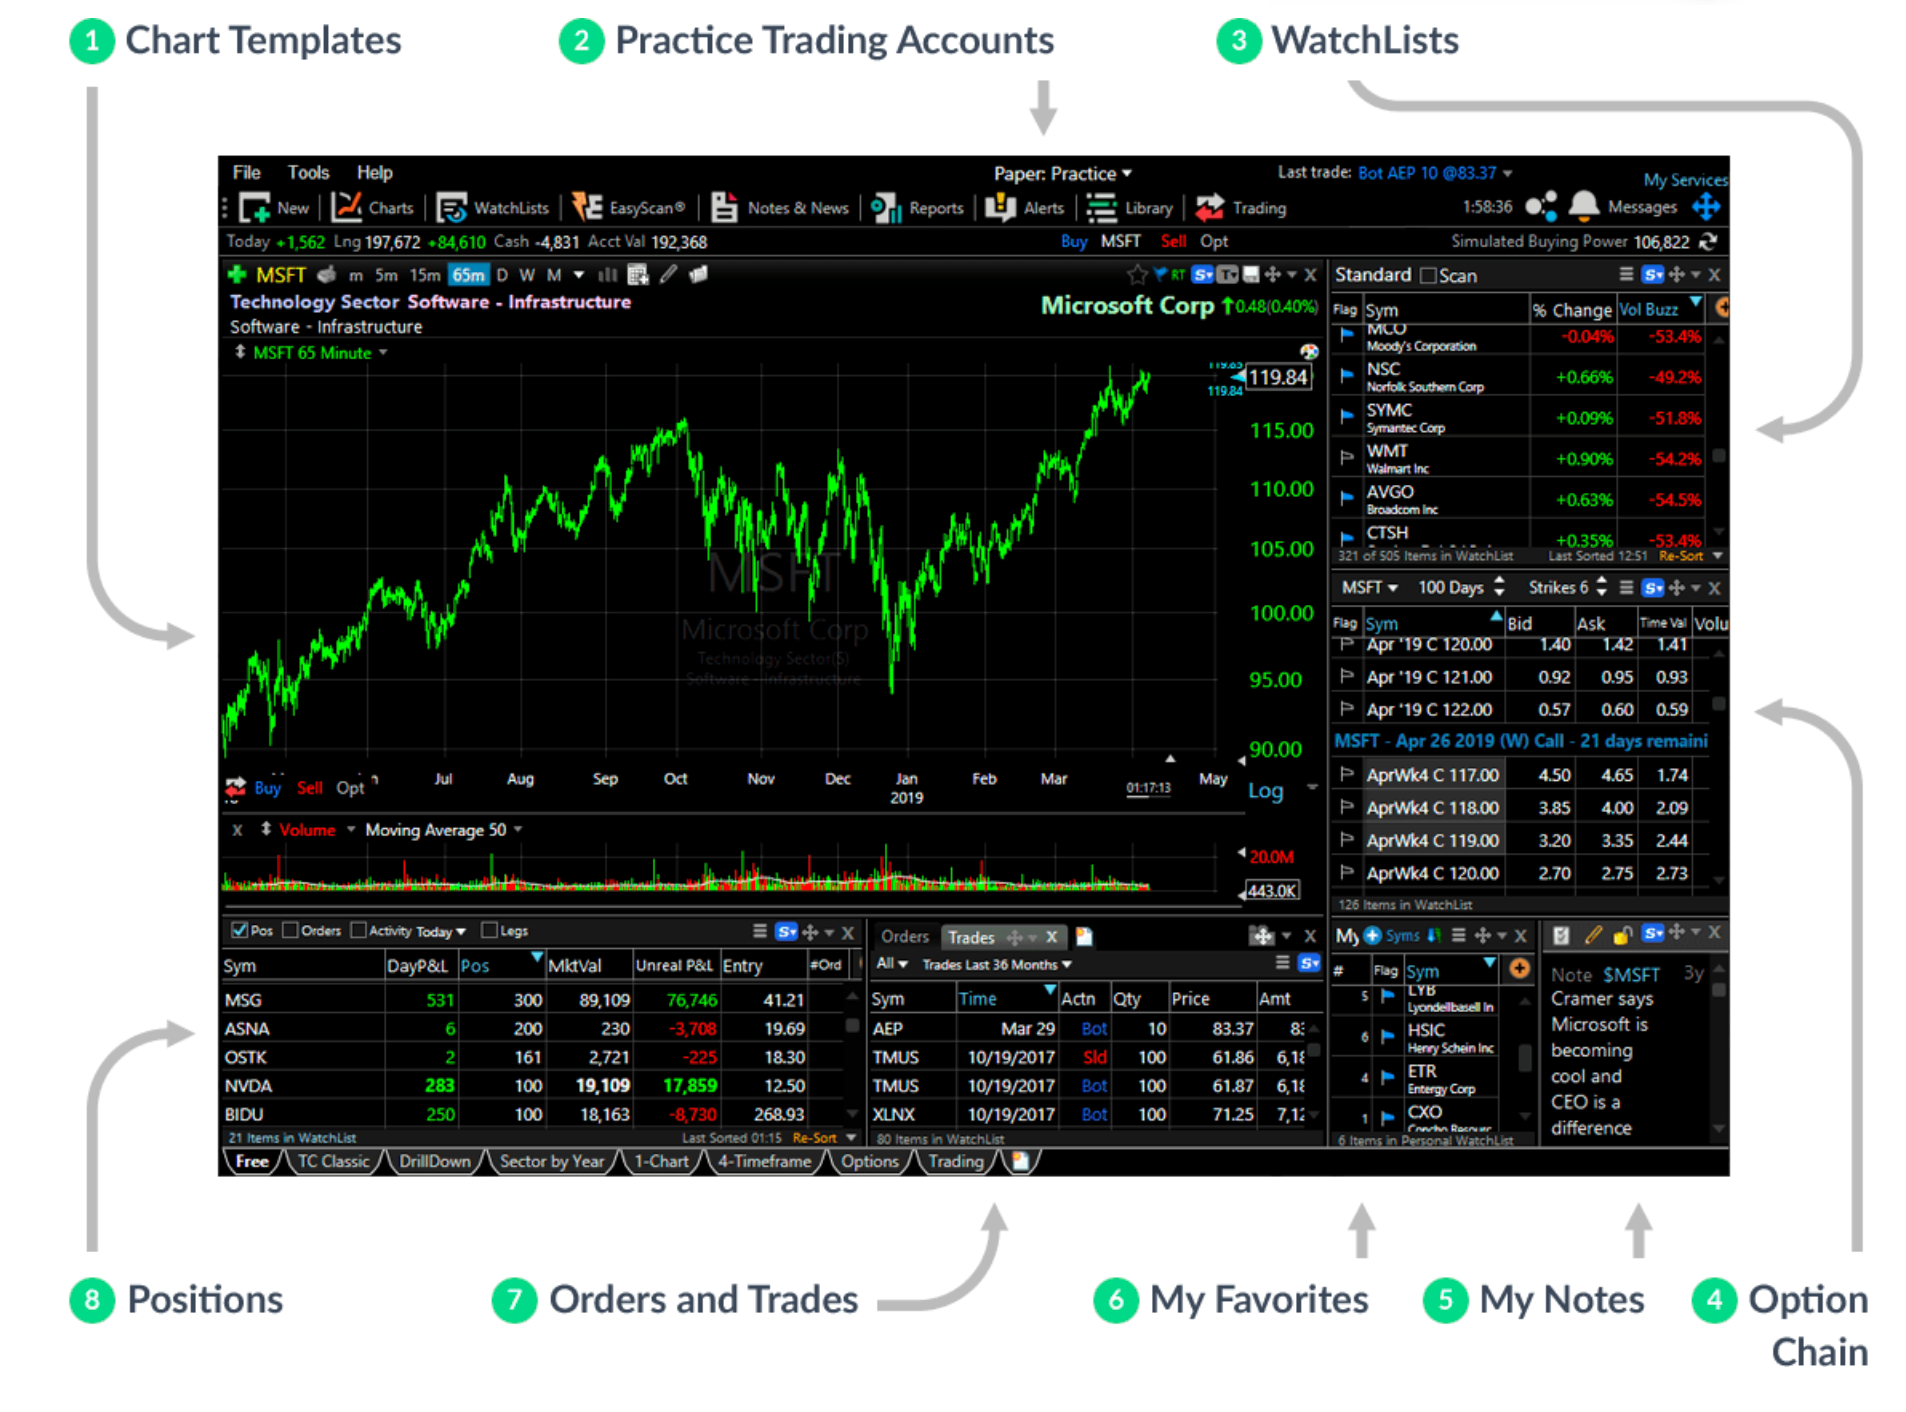Click the blue plus icon in the My Syms panel
1906x1412 pixels.
[1372, 935]
